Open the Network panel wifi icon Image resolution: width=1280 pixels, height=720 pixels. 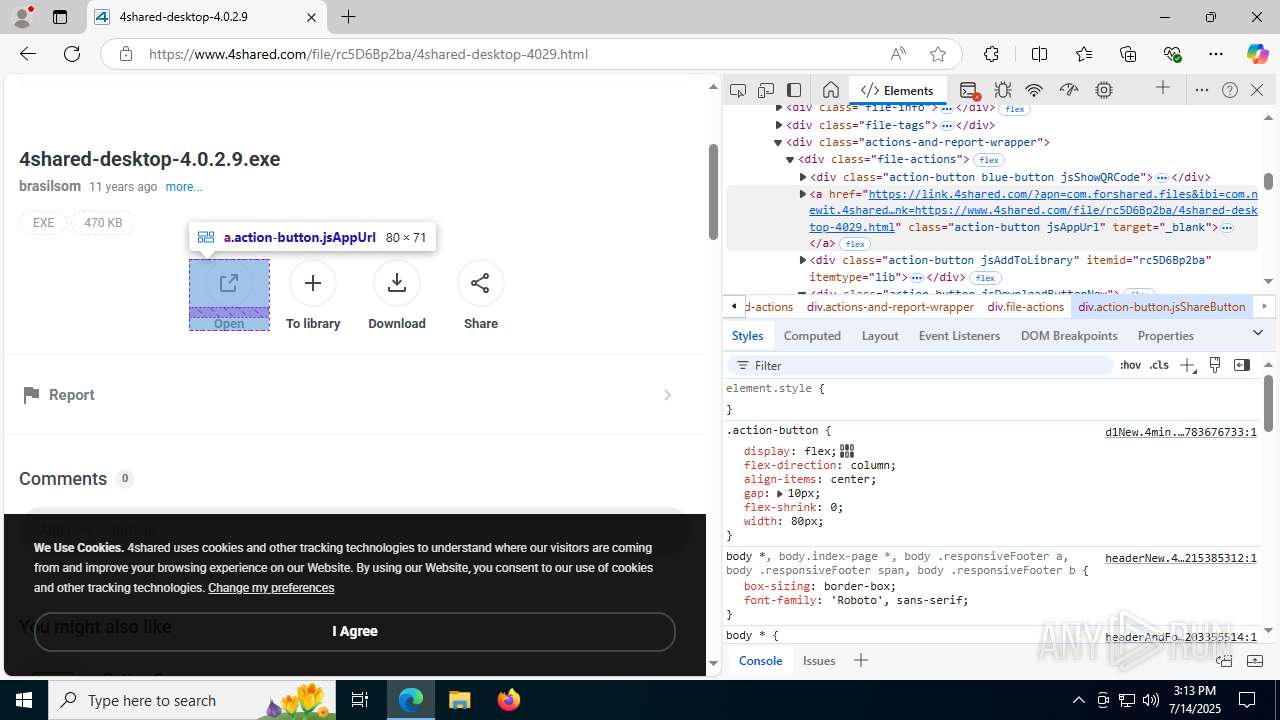point(1034,90)
